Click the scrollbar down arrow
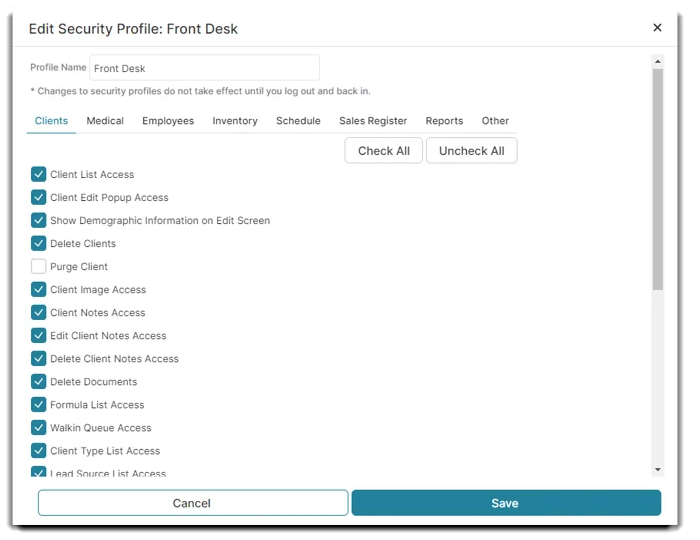Image resolution: width=700 pixels, height=540 pixels. point(657,469)
